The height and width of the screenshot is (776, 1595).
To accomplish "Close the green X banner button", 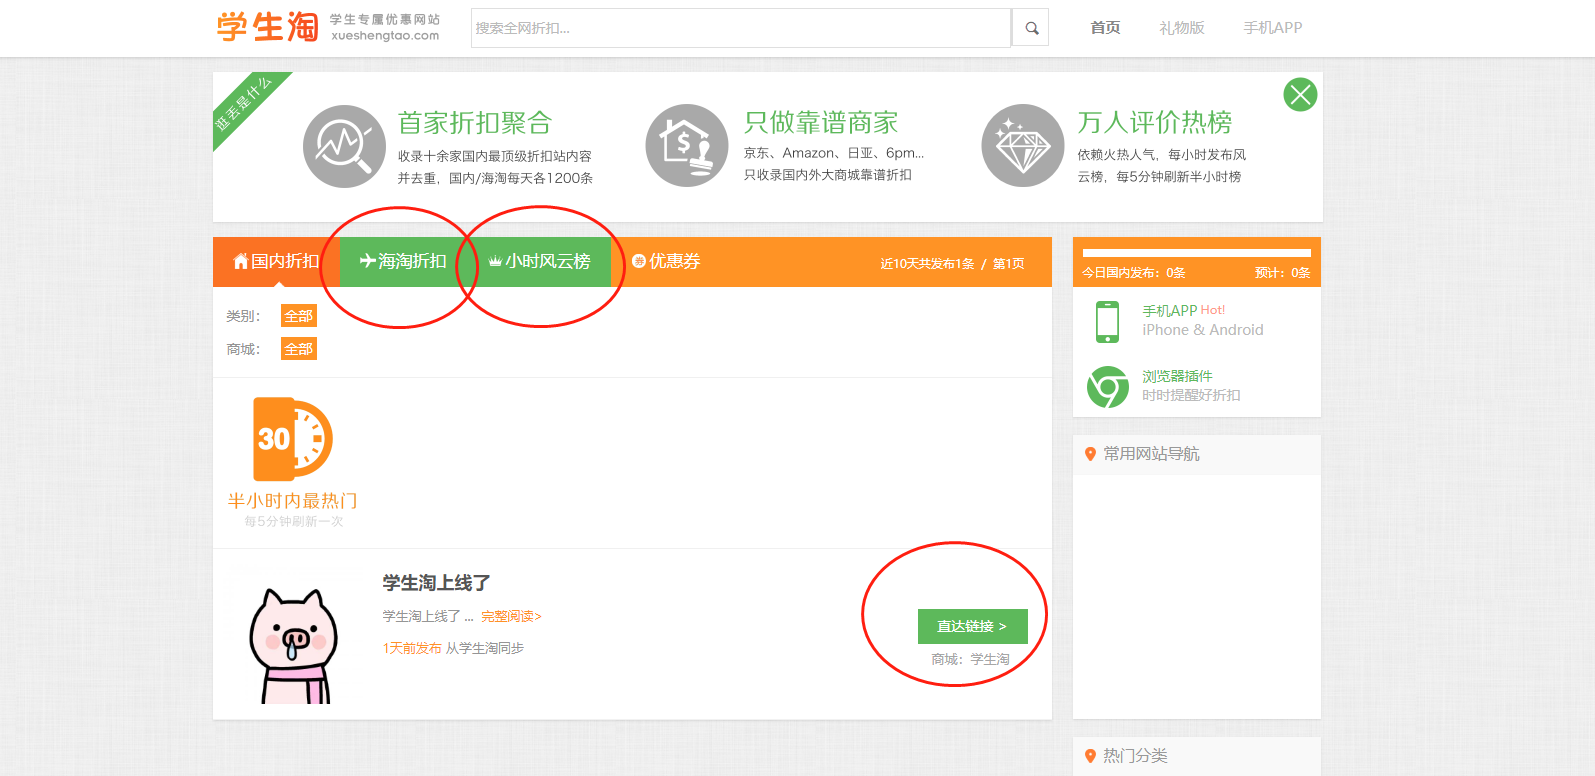I will coord(1300,95).
